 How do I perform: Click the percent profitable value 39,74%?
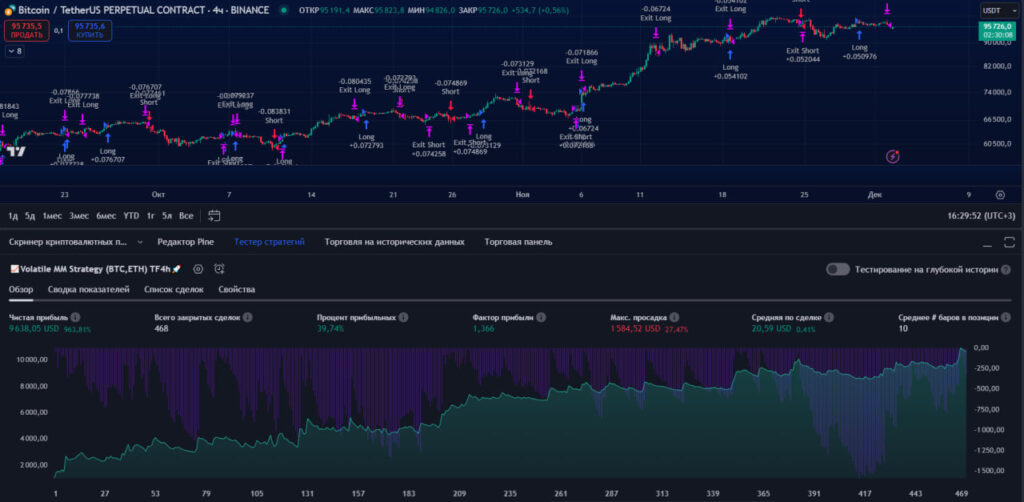(x=330, y=329)
